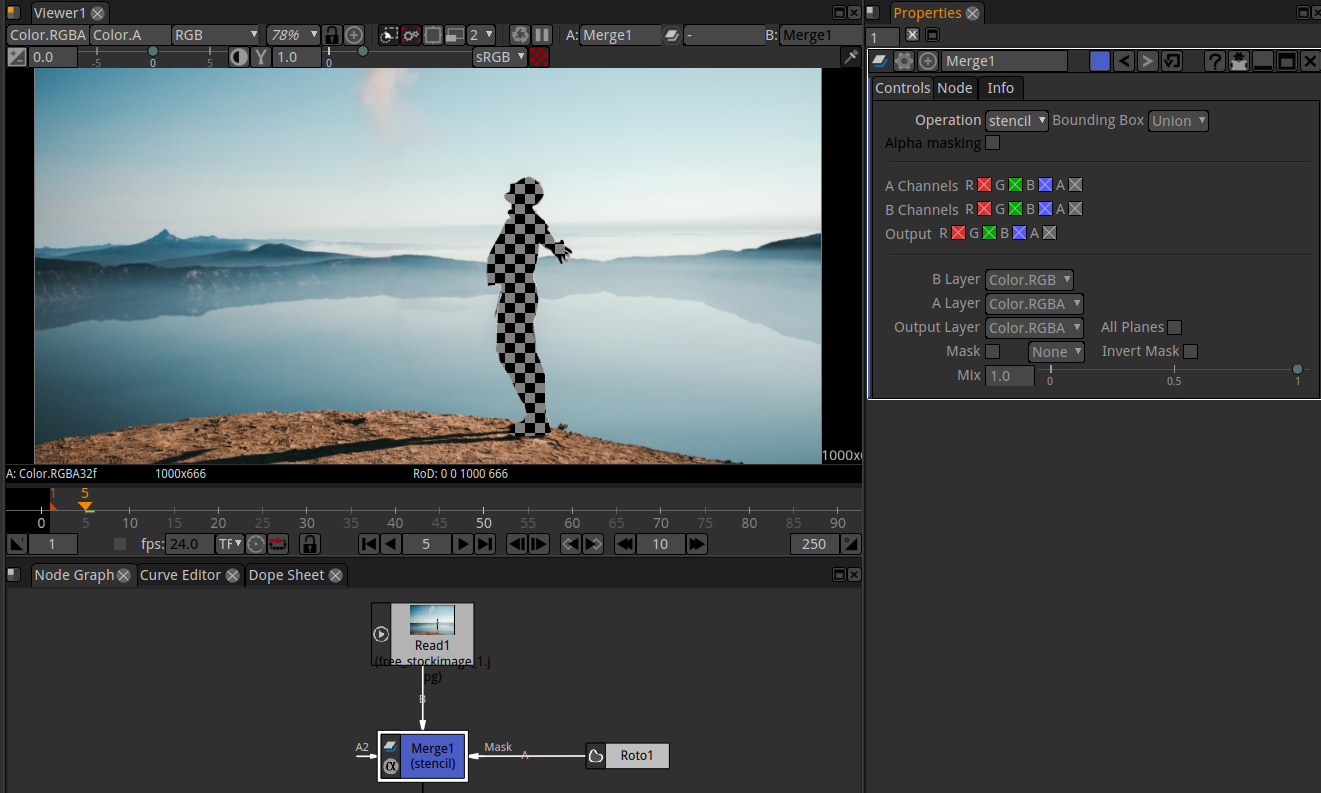Open the Dope Sheet tab
The width and height of the screenshot is (1321, 793).
tap(288, 575)
